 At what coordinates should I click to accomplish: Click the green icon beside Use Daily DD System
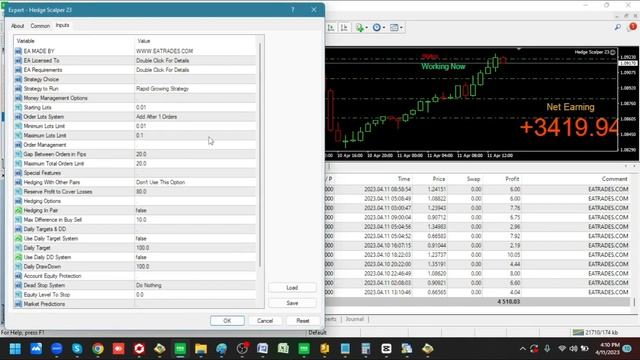pos(18,257)
